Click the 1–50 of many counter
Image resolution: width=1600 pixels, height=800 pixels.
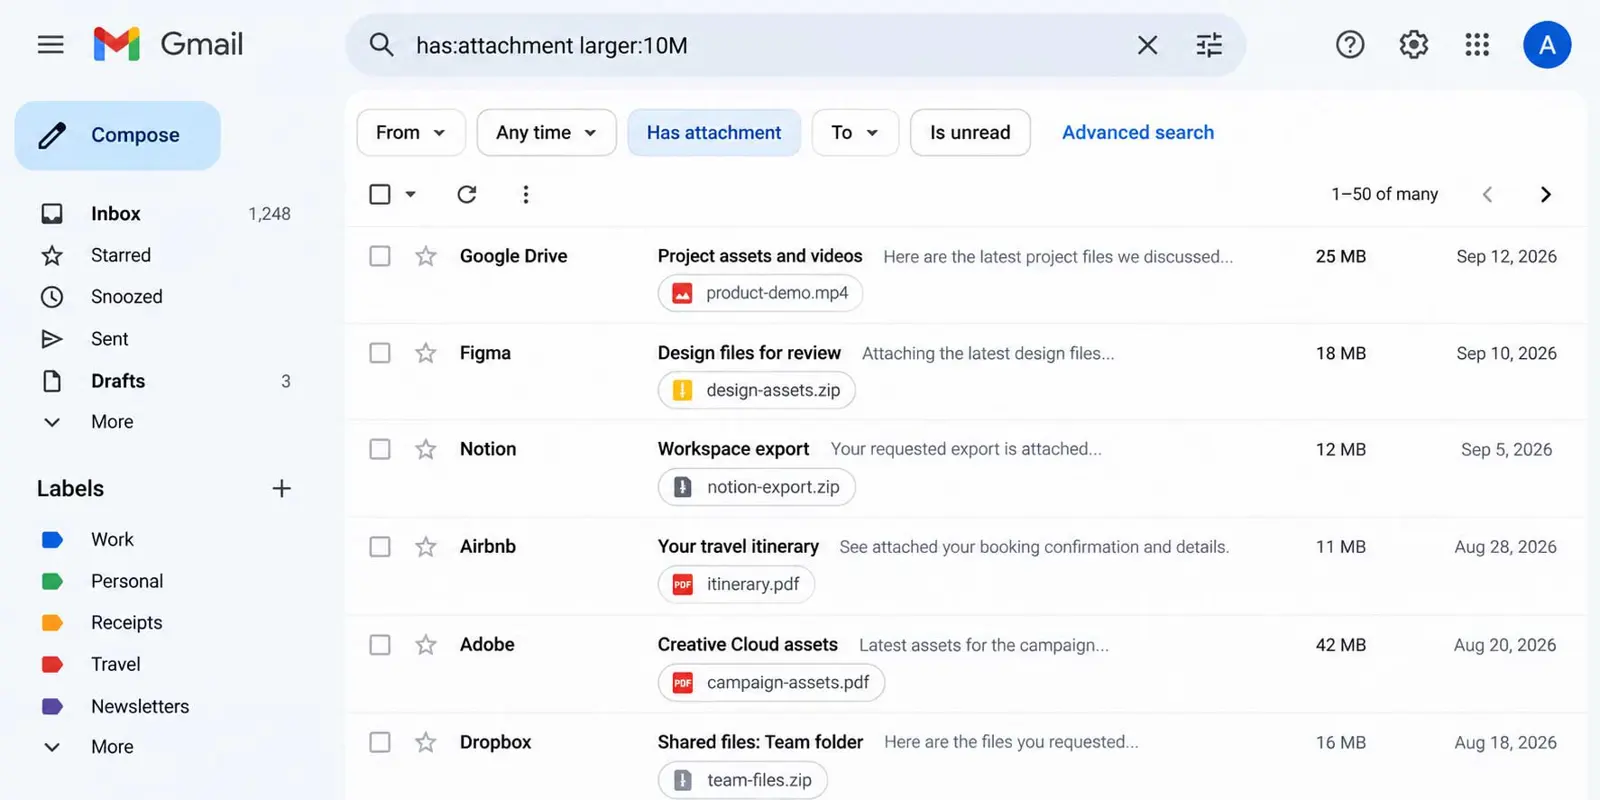coord(1385,194)
